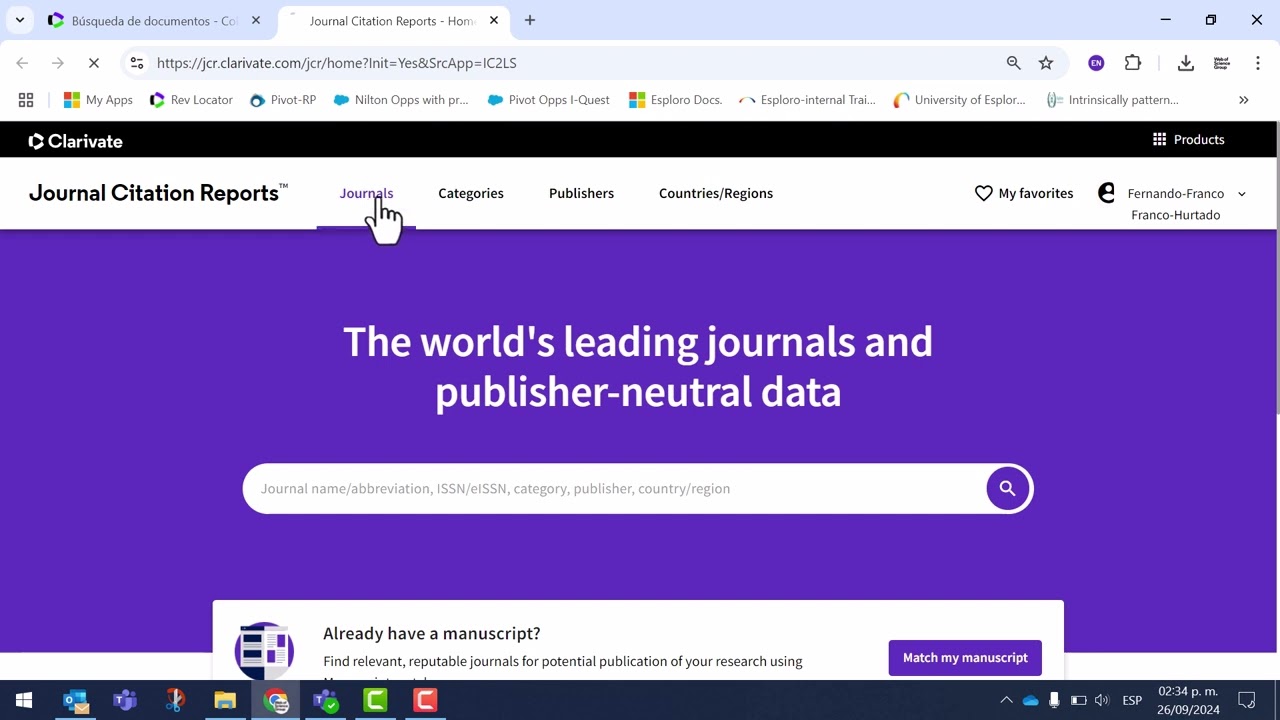Open Chrome from the taskbar
This screenshot has height=720, width=1280.
(x=275, y=700)
